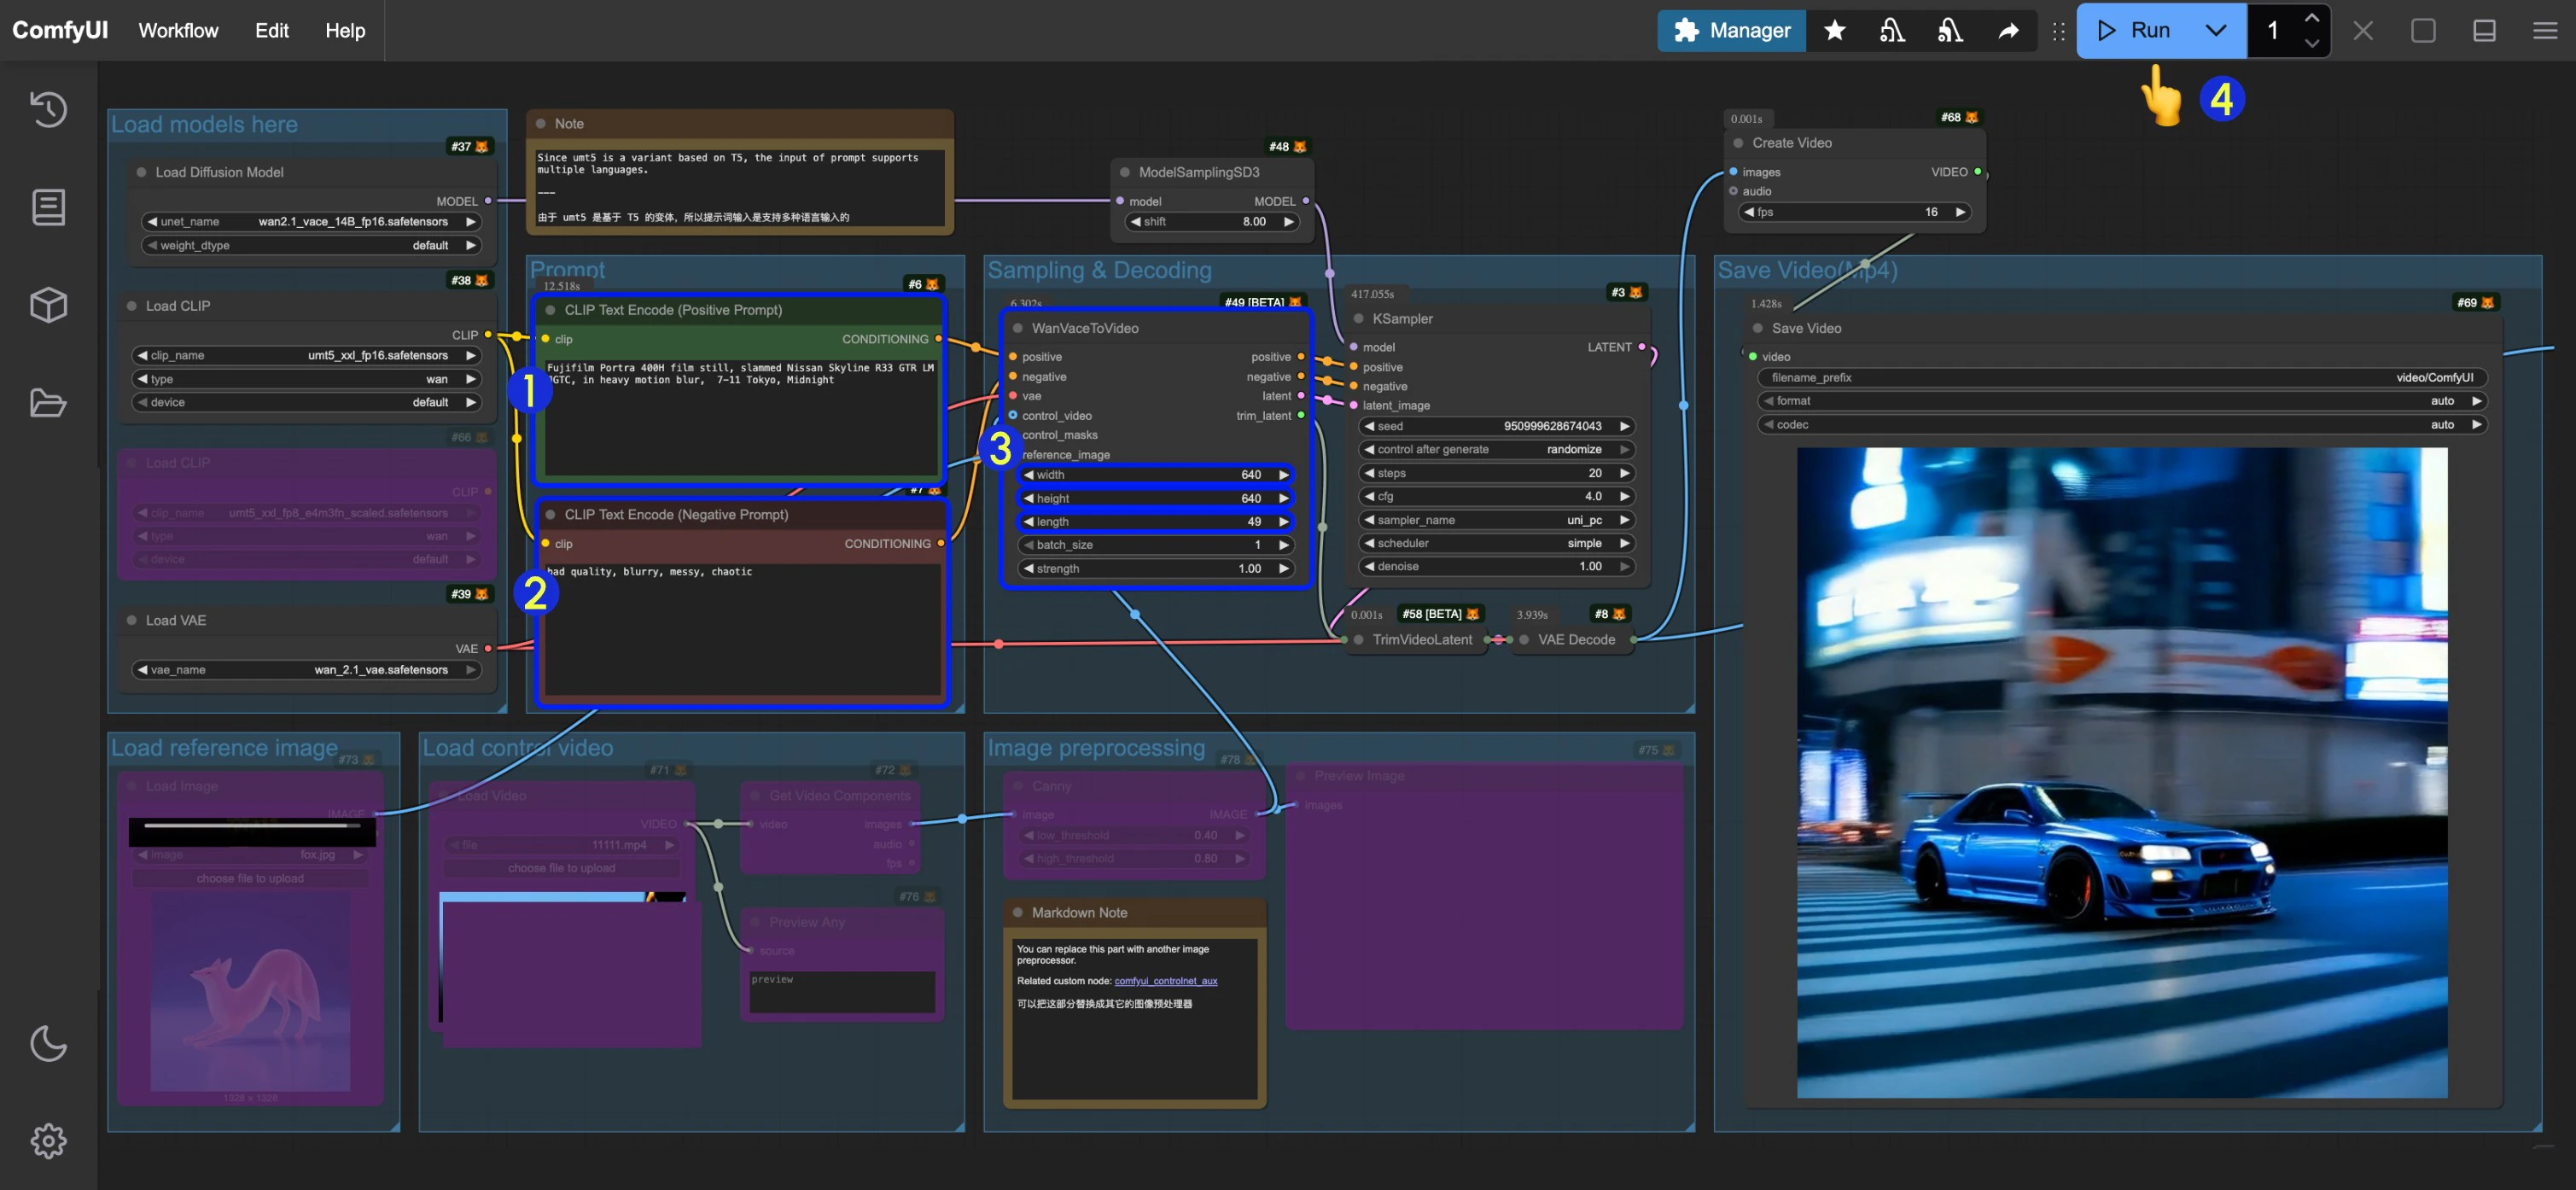Open the queue history sidebar icon

[48, 108]
